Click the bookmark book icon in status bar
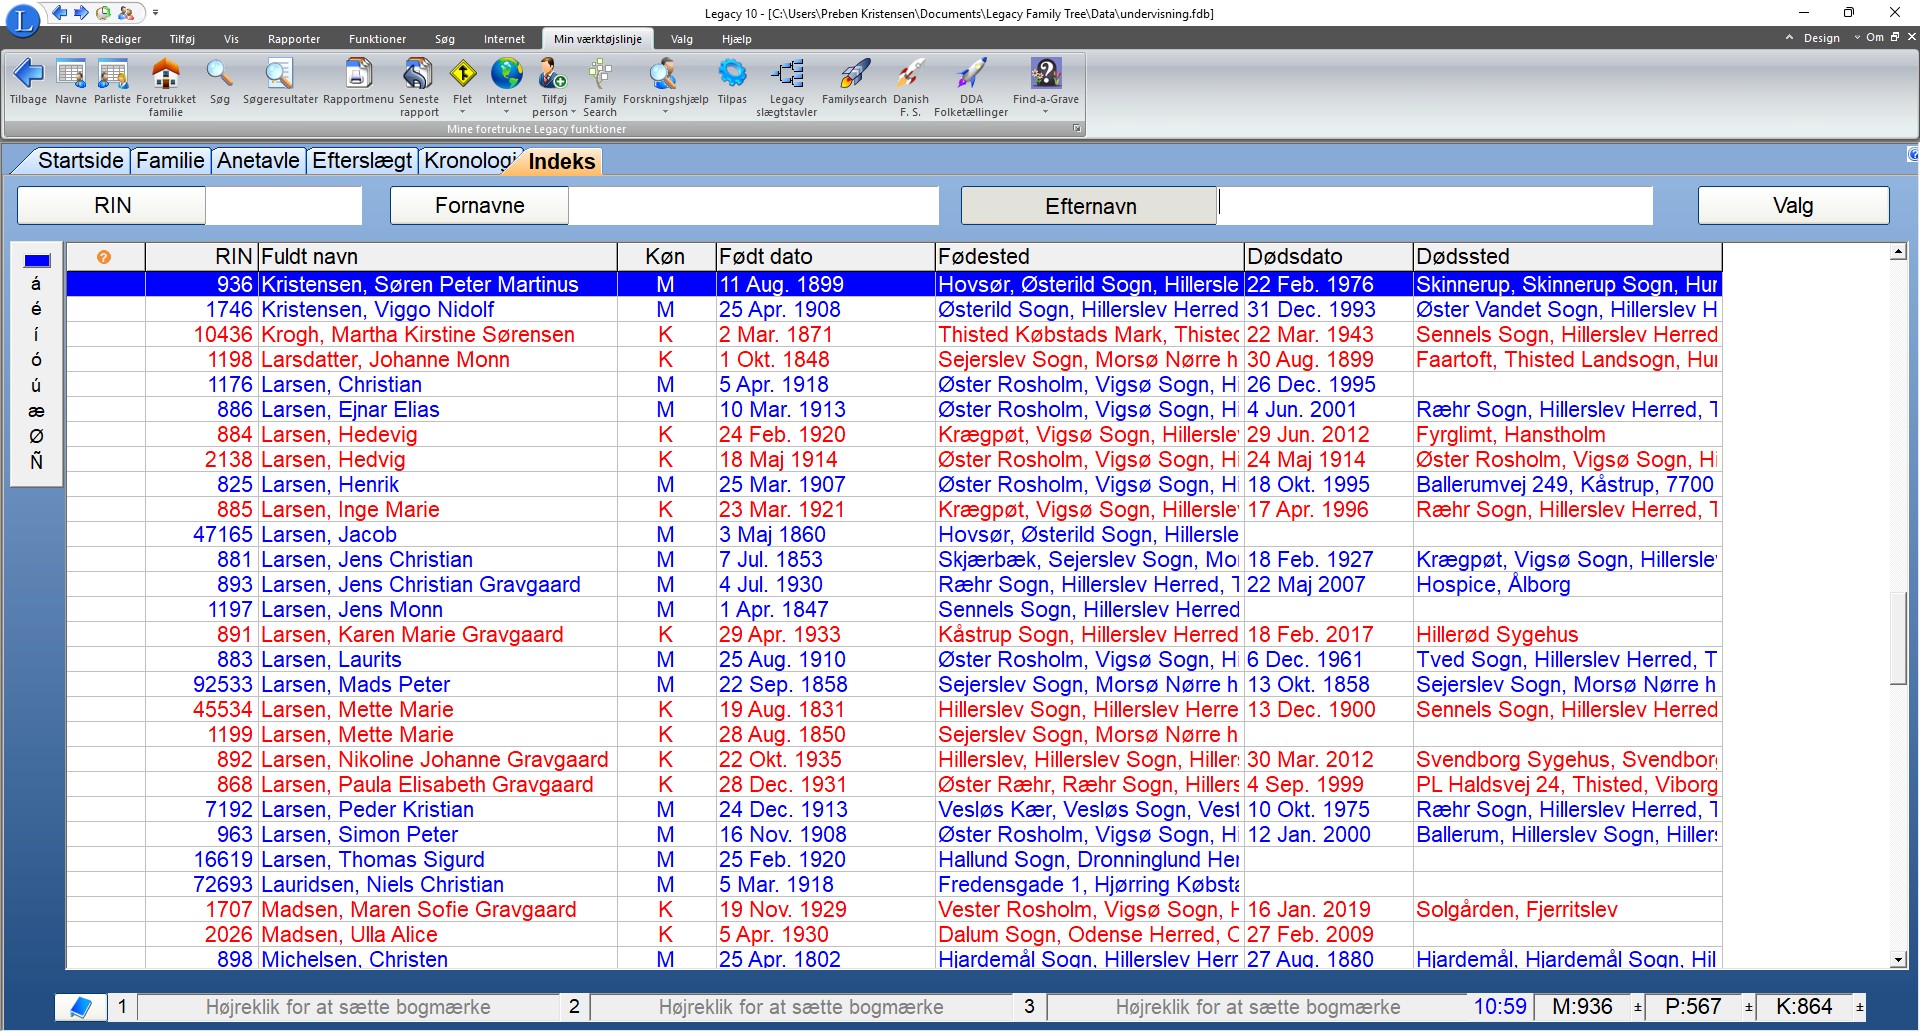Viewport: 1920px width, 1032px height. point(80,1007)
